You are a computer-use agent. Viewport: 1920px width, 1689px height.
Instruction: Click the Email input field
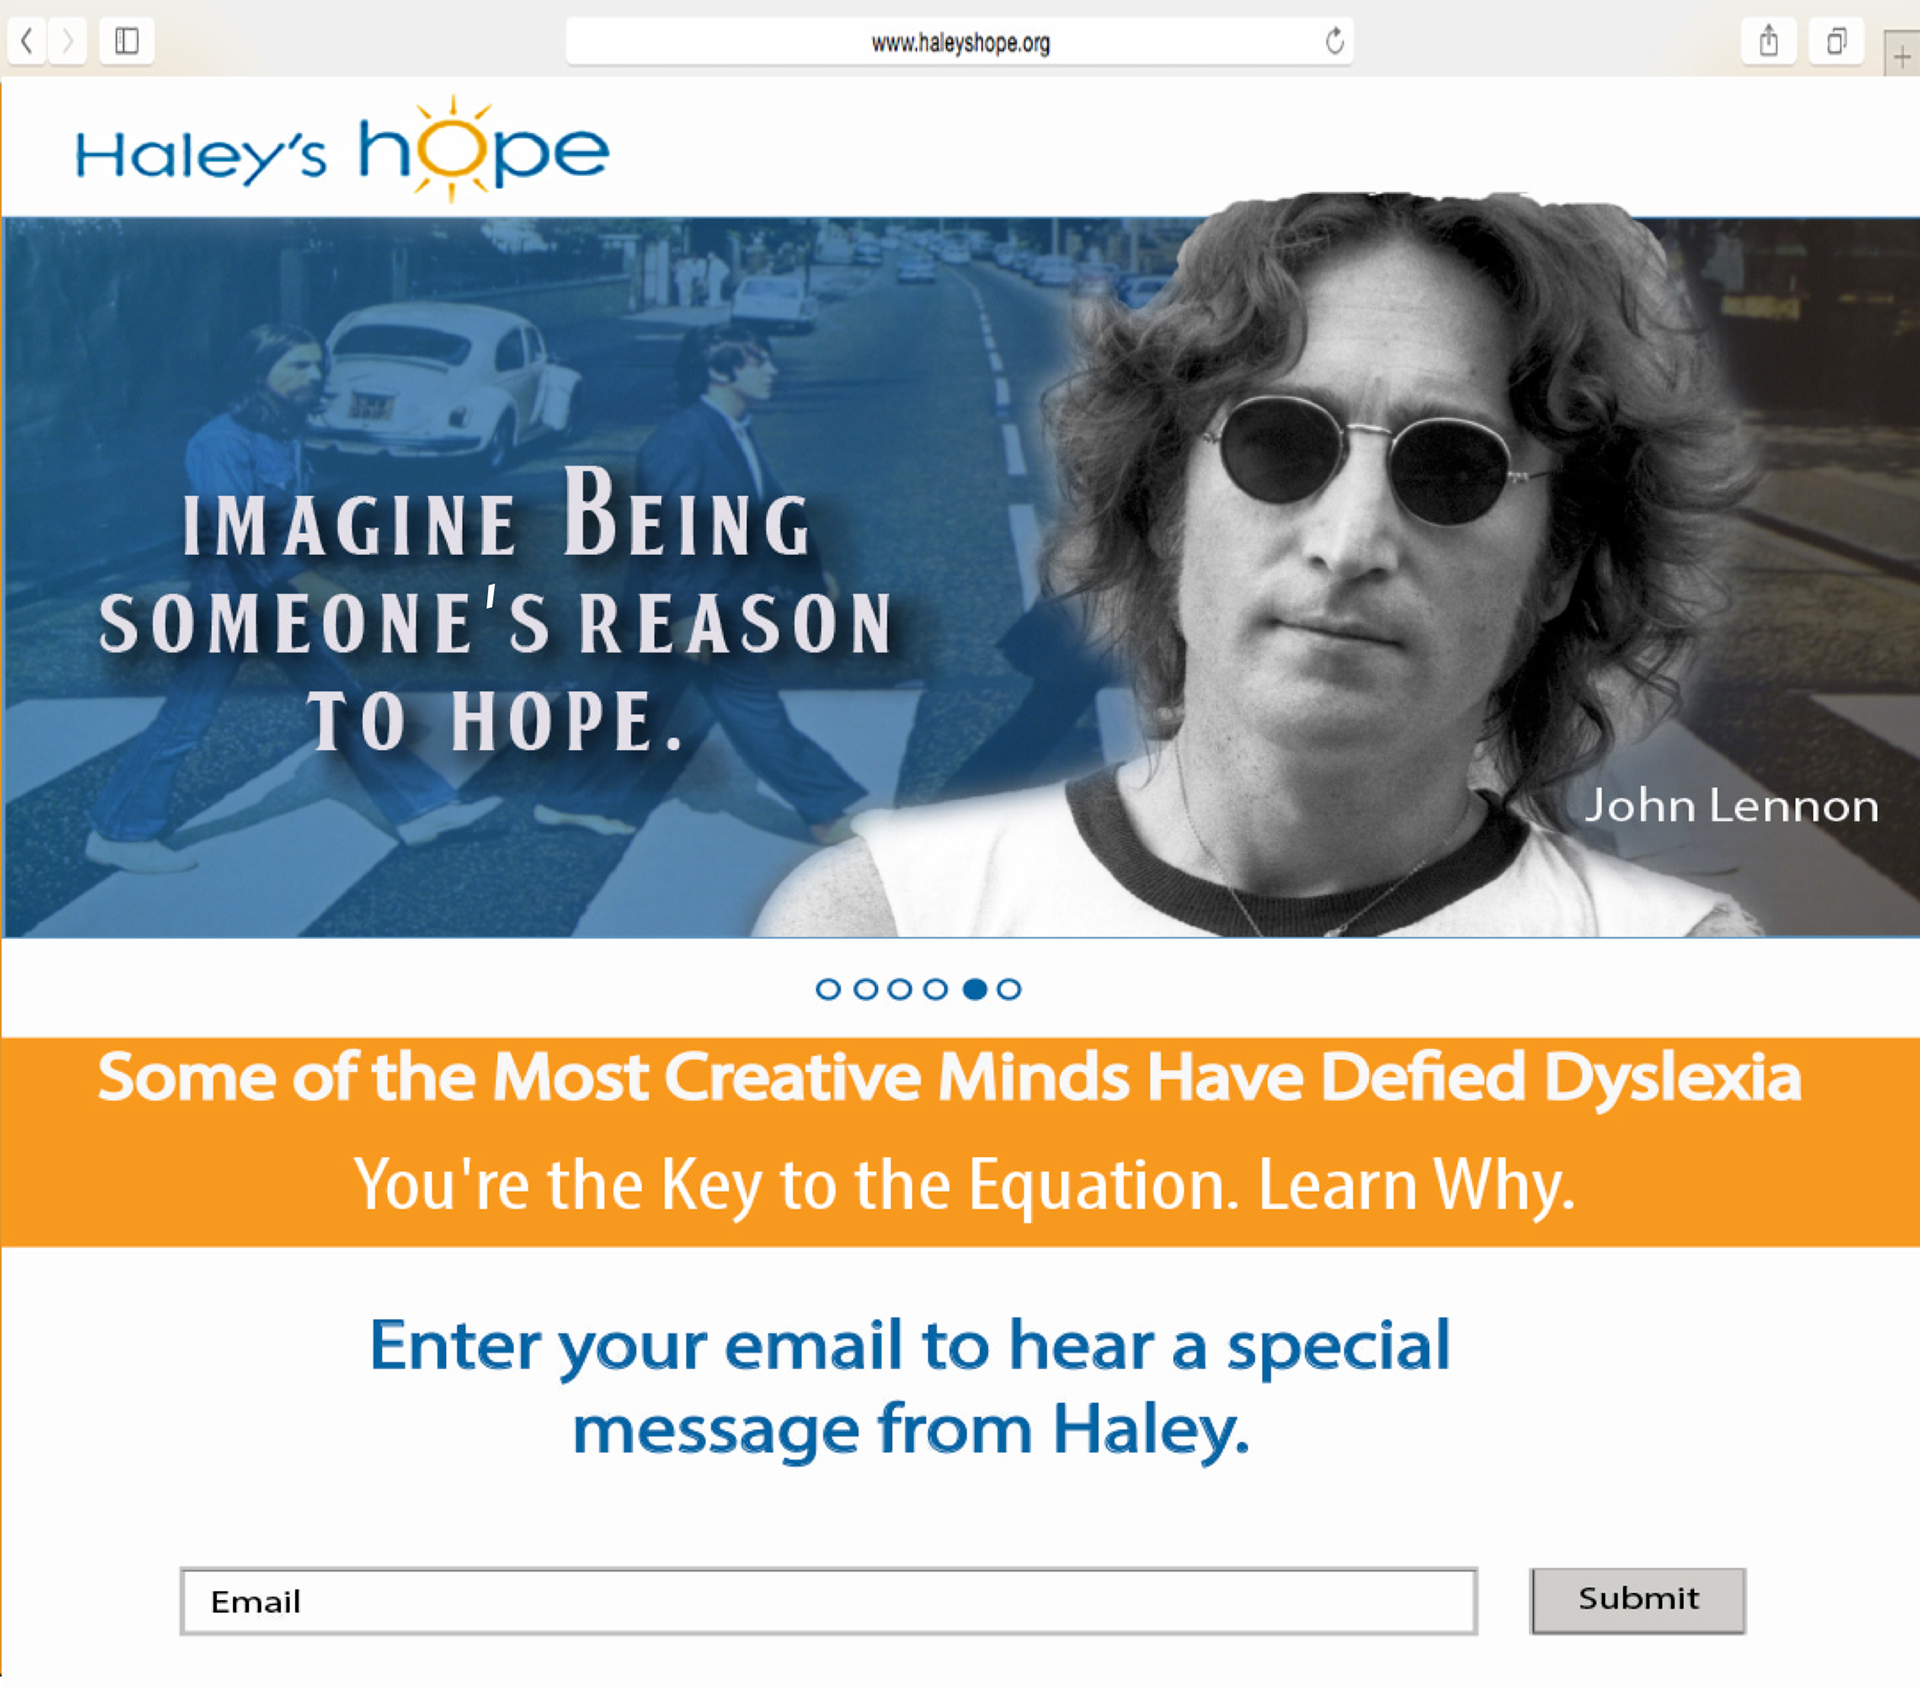[829, 1601]
